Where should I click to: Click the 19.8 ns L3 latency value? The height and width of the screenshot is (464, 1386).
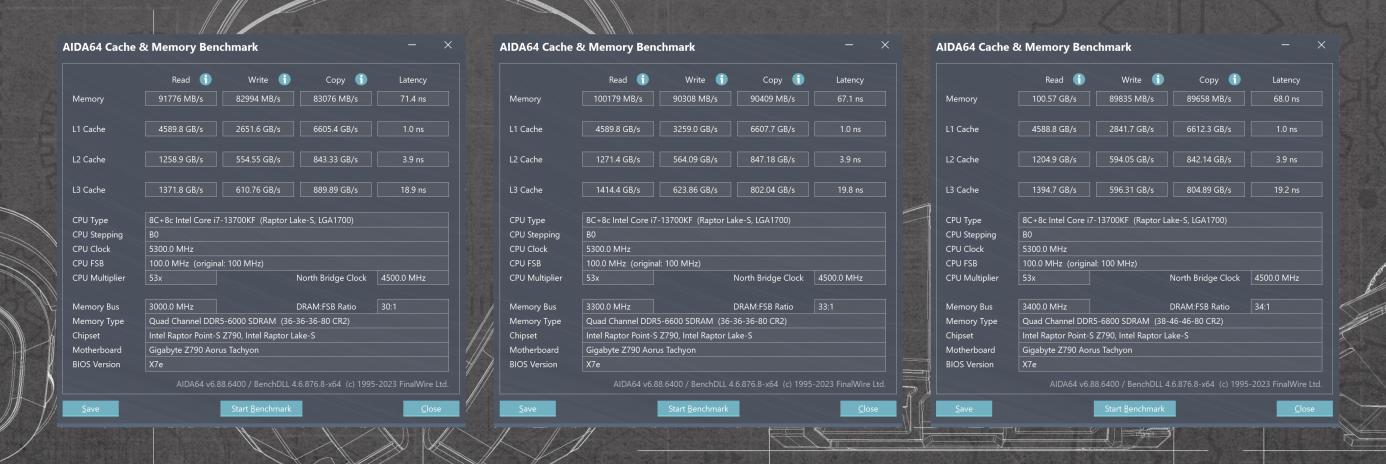click(x=850, y=189)
